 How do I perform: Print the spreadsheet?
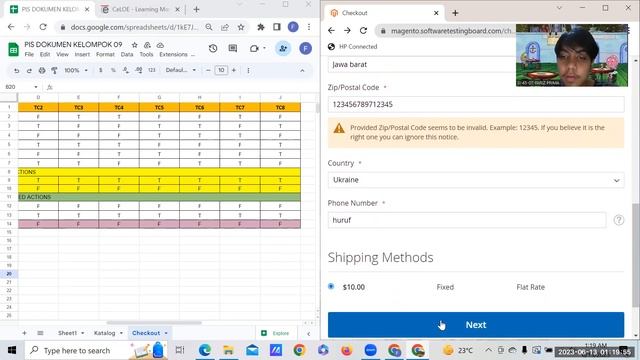(42, 70)
